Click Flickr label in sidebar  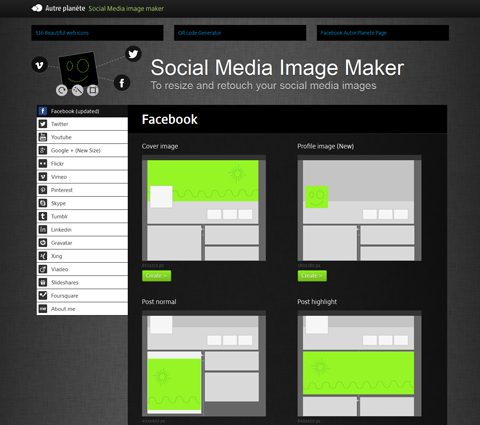pos(57,164)
